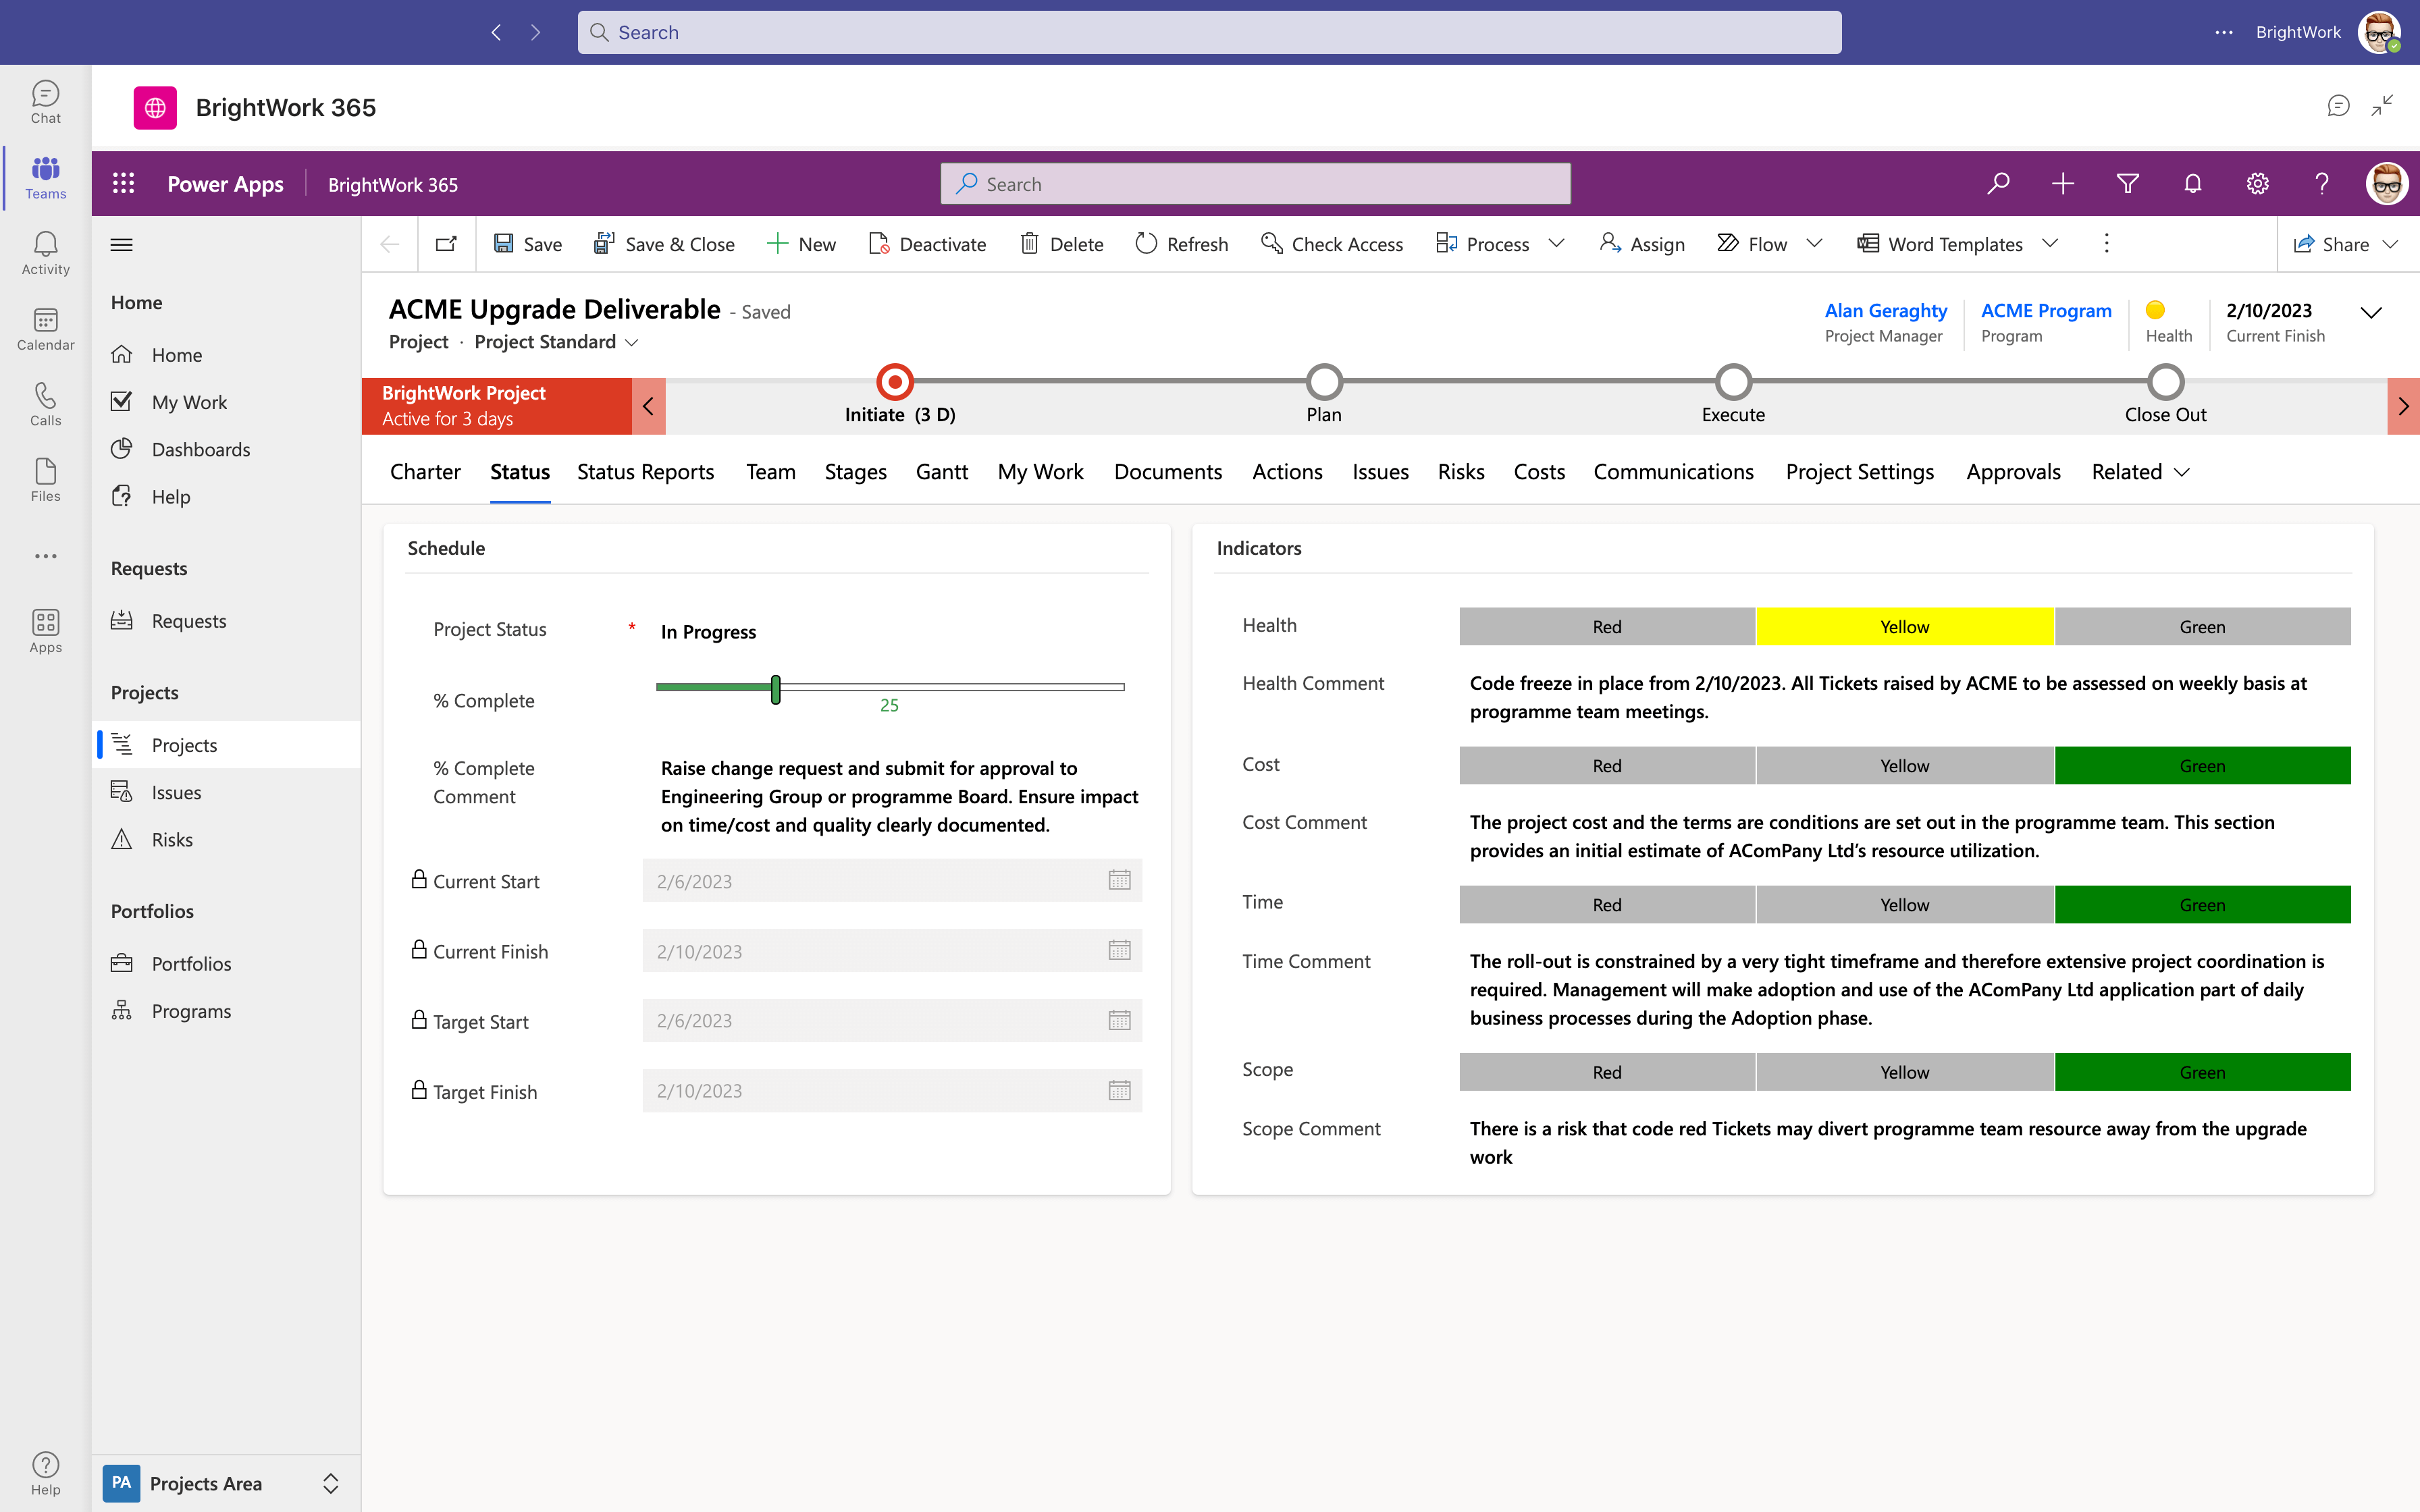Click the question mark help icon
Viewport: 2420px width, 1512px height.
point(2322,184)
